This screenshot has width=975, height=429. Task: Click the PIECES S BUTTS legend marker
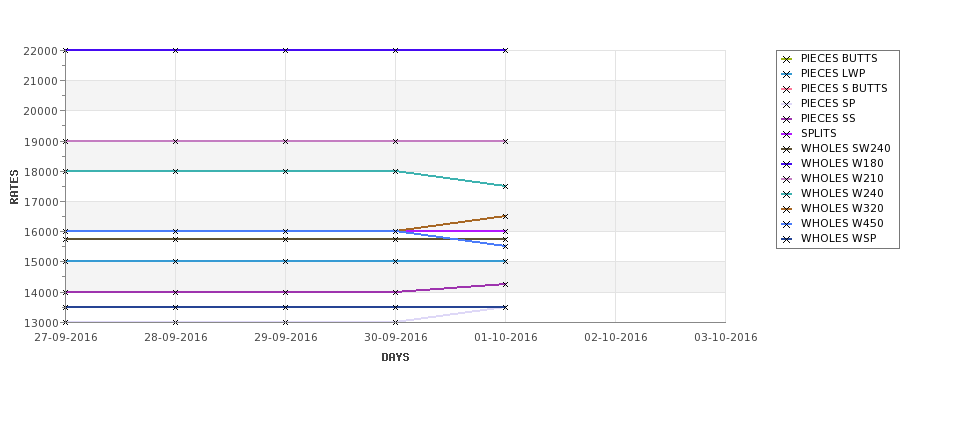click(787, 89)
